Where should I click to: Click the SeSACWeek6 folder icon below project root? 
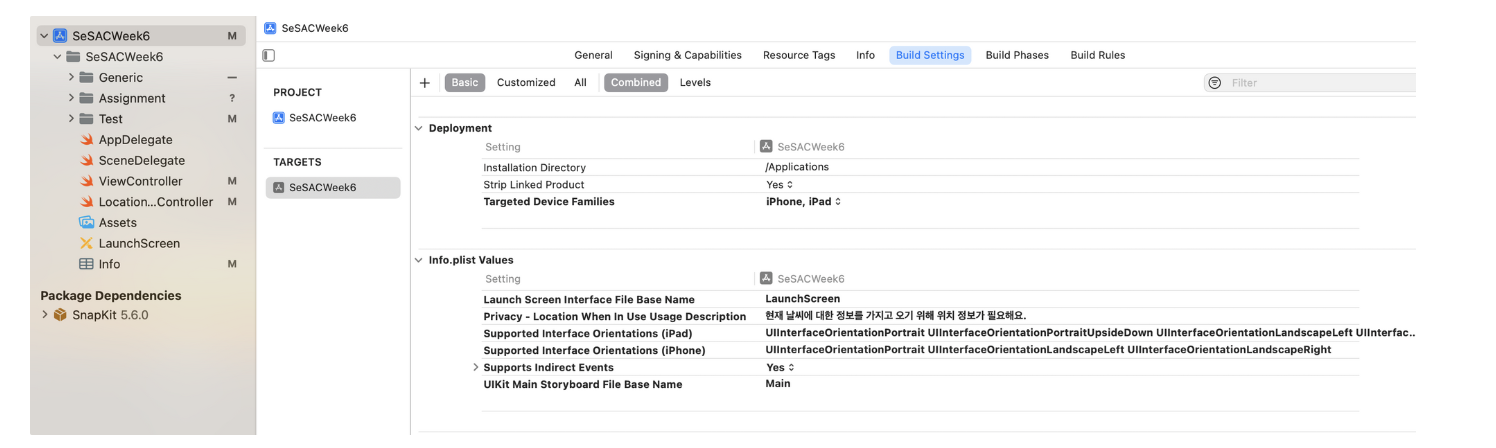point(74,57)
